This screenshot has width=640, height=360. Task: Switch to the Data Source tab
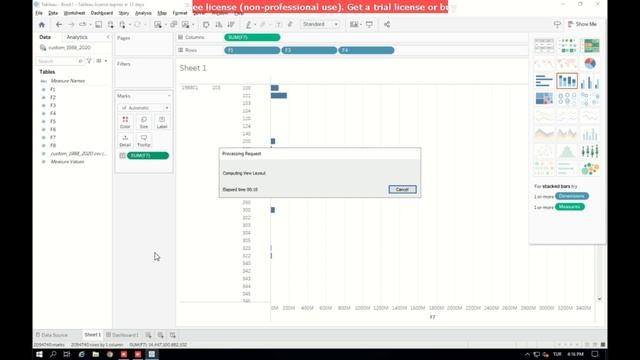52,335
